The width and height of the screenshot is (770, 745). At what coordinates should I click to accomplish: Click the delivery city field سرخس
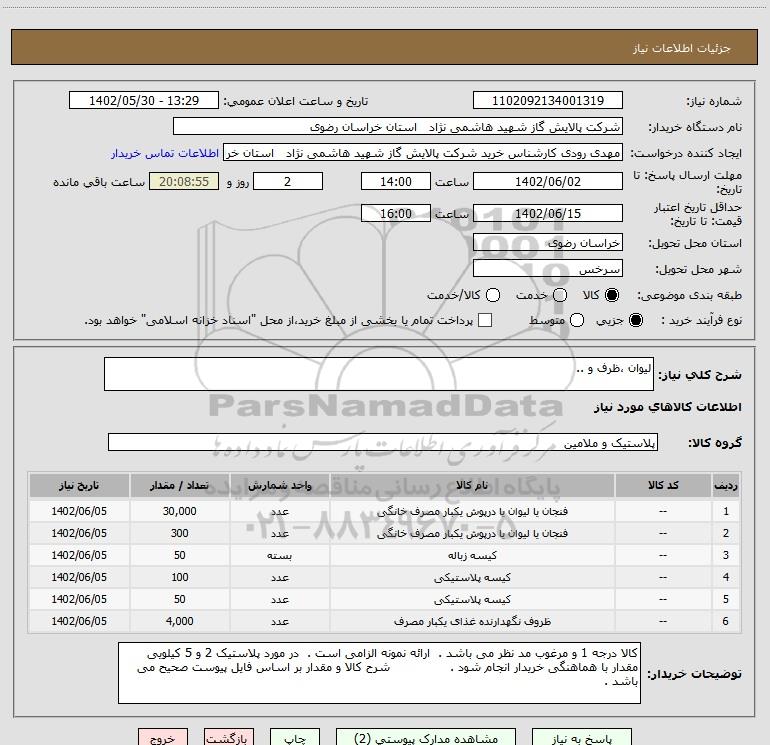548,268
